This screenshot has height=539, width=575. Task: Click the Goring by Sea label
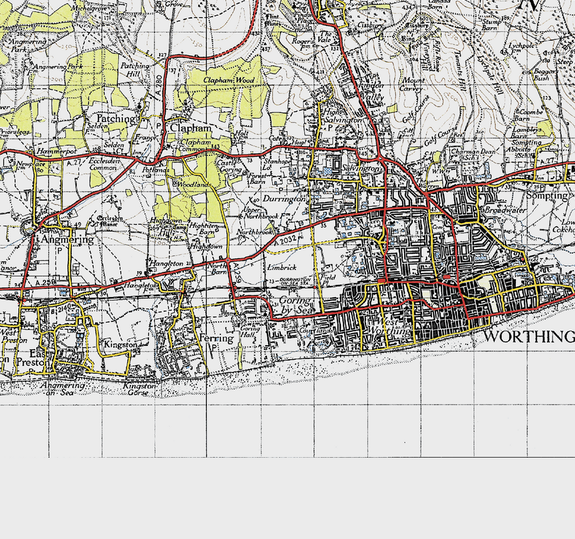click(296, 305)
